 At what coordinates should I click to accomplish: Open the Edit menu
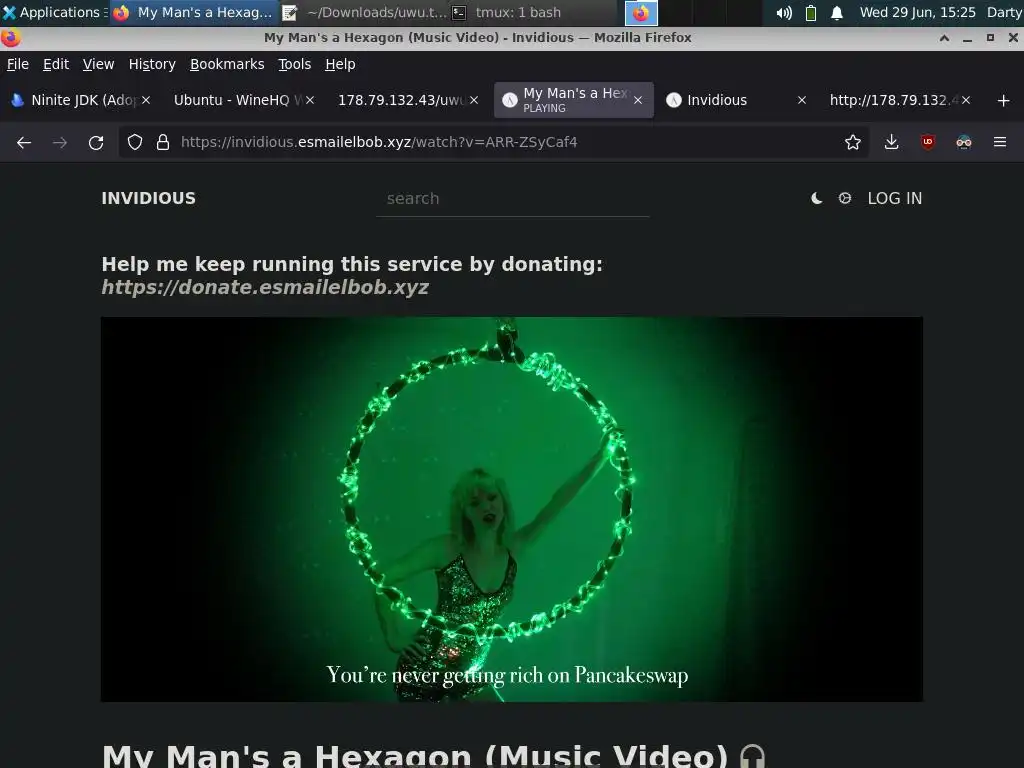(56, 64)
